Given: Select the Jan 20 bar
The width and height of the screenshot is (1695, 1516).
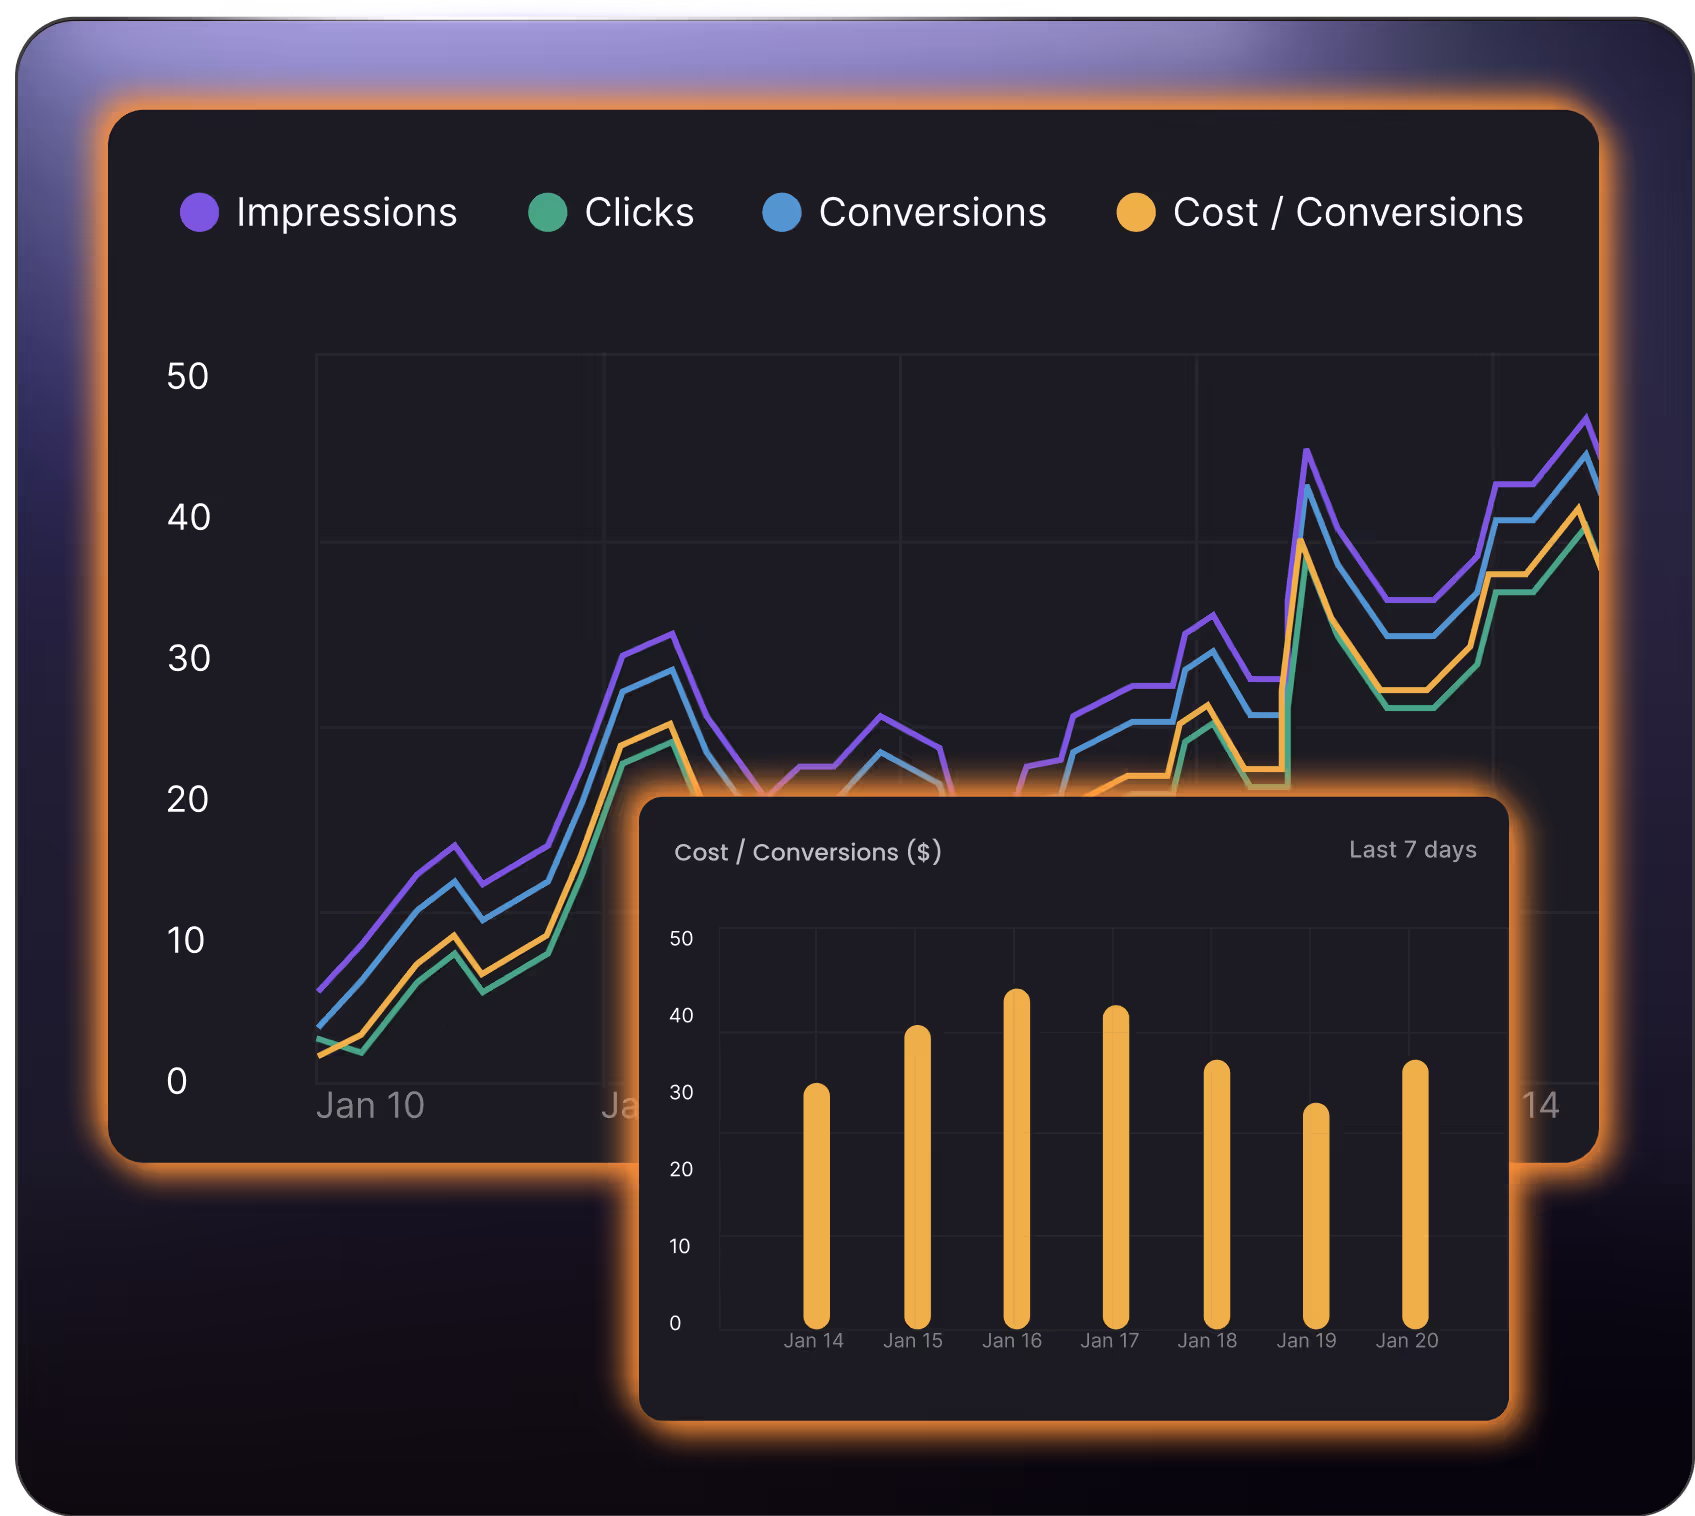Looking at the screenshot, I should (1415, 1194).
